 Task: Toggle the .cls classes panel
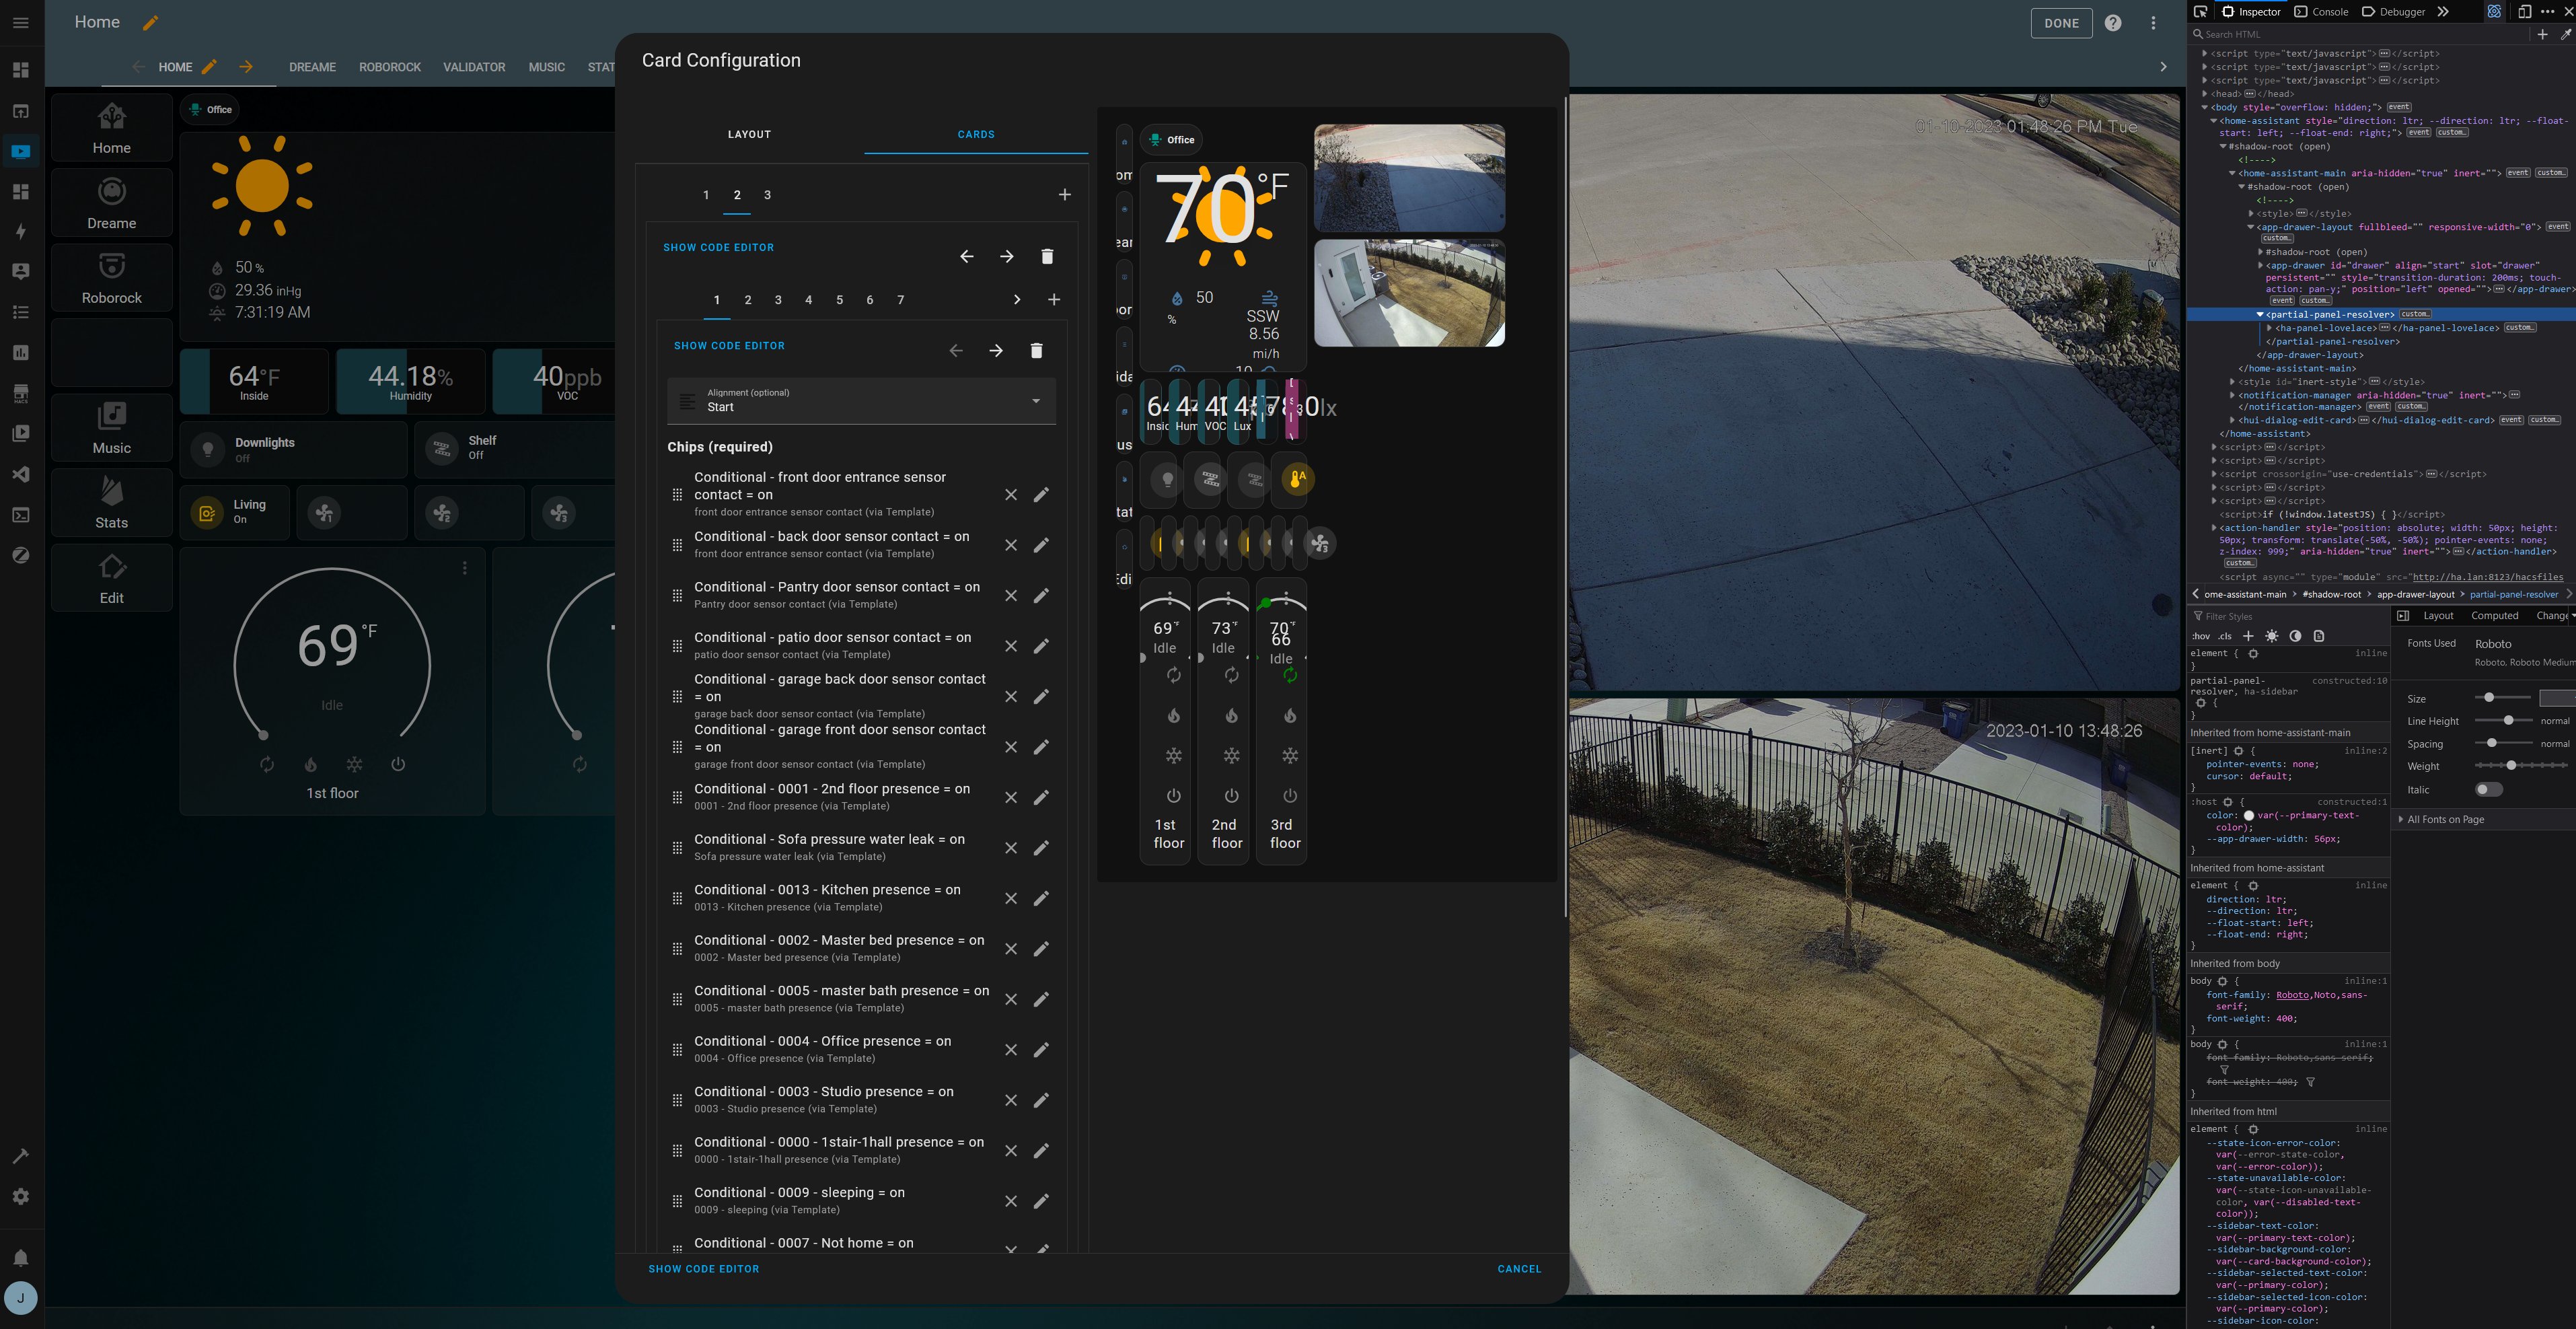2225,636
